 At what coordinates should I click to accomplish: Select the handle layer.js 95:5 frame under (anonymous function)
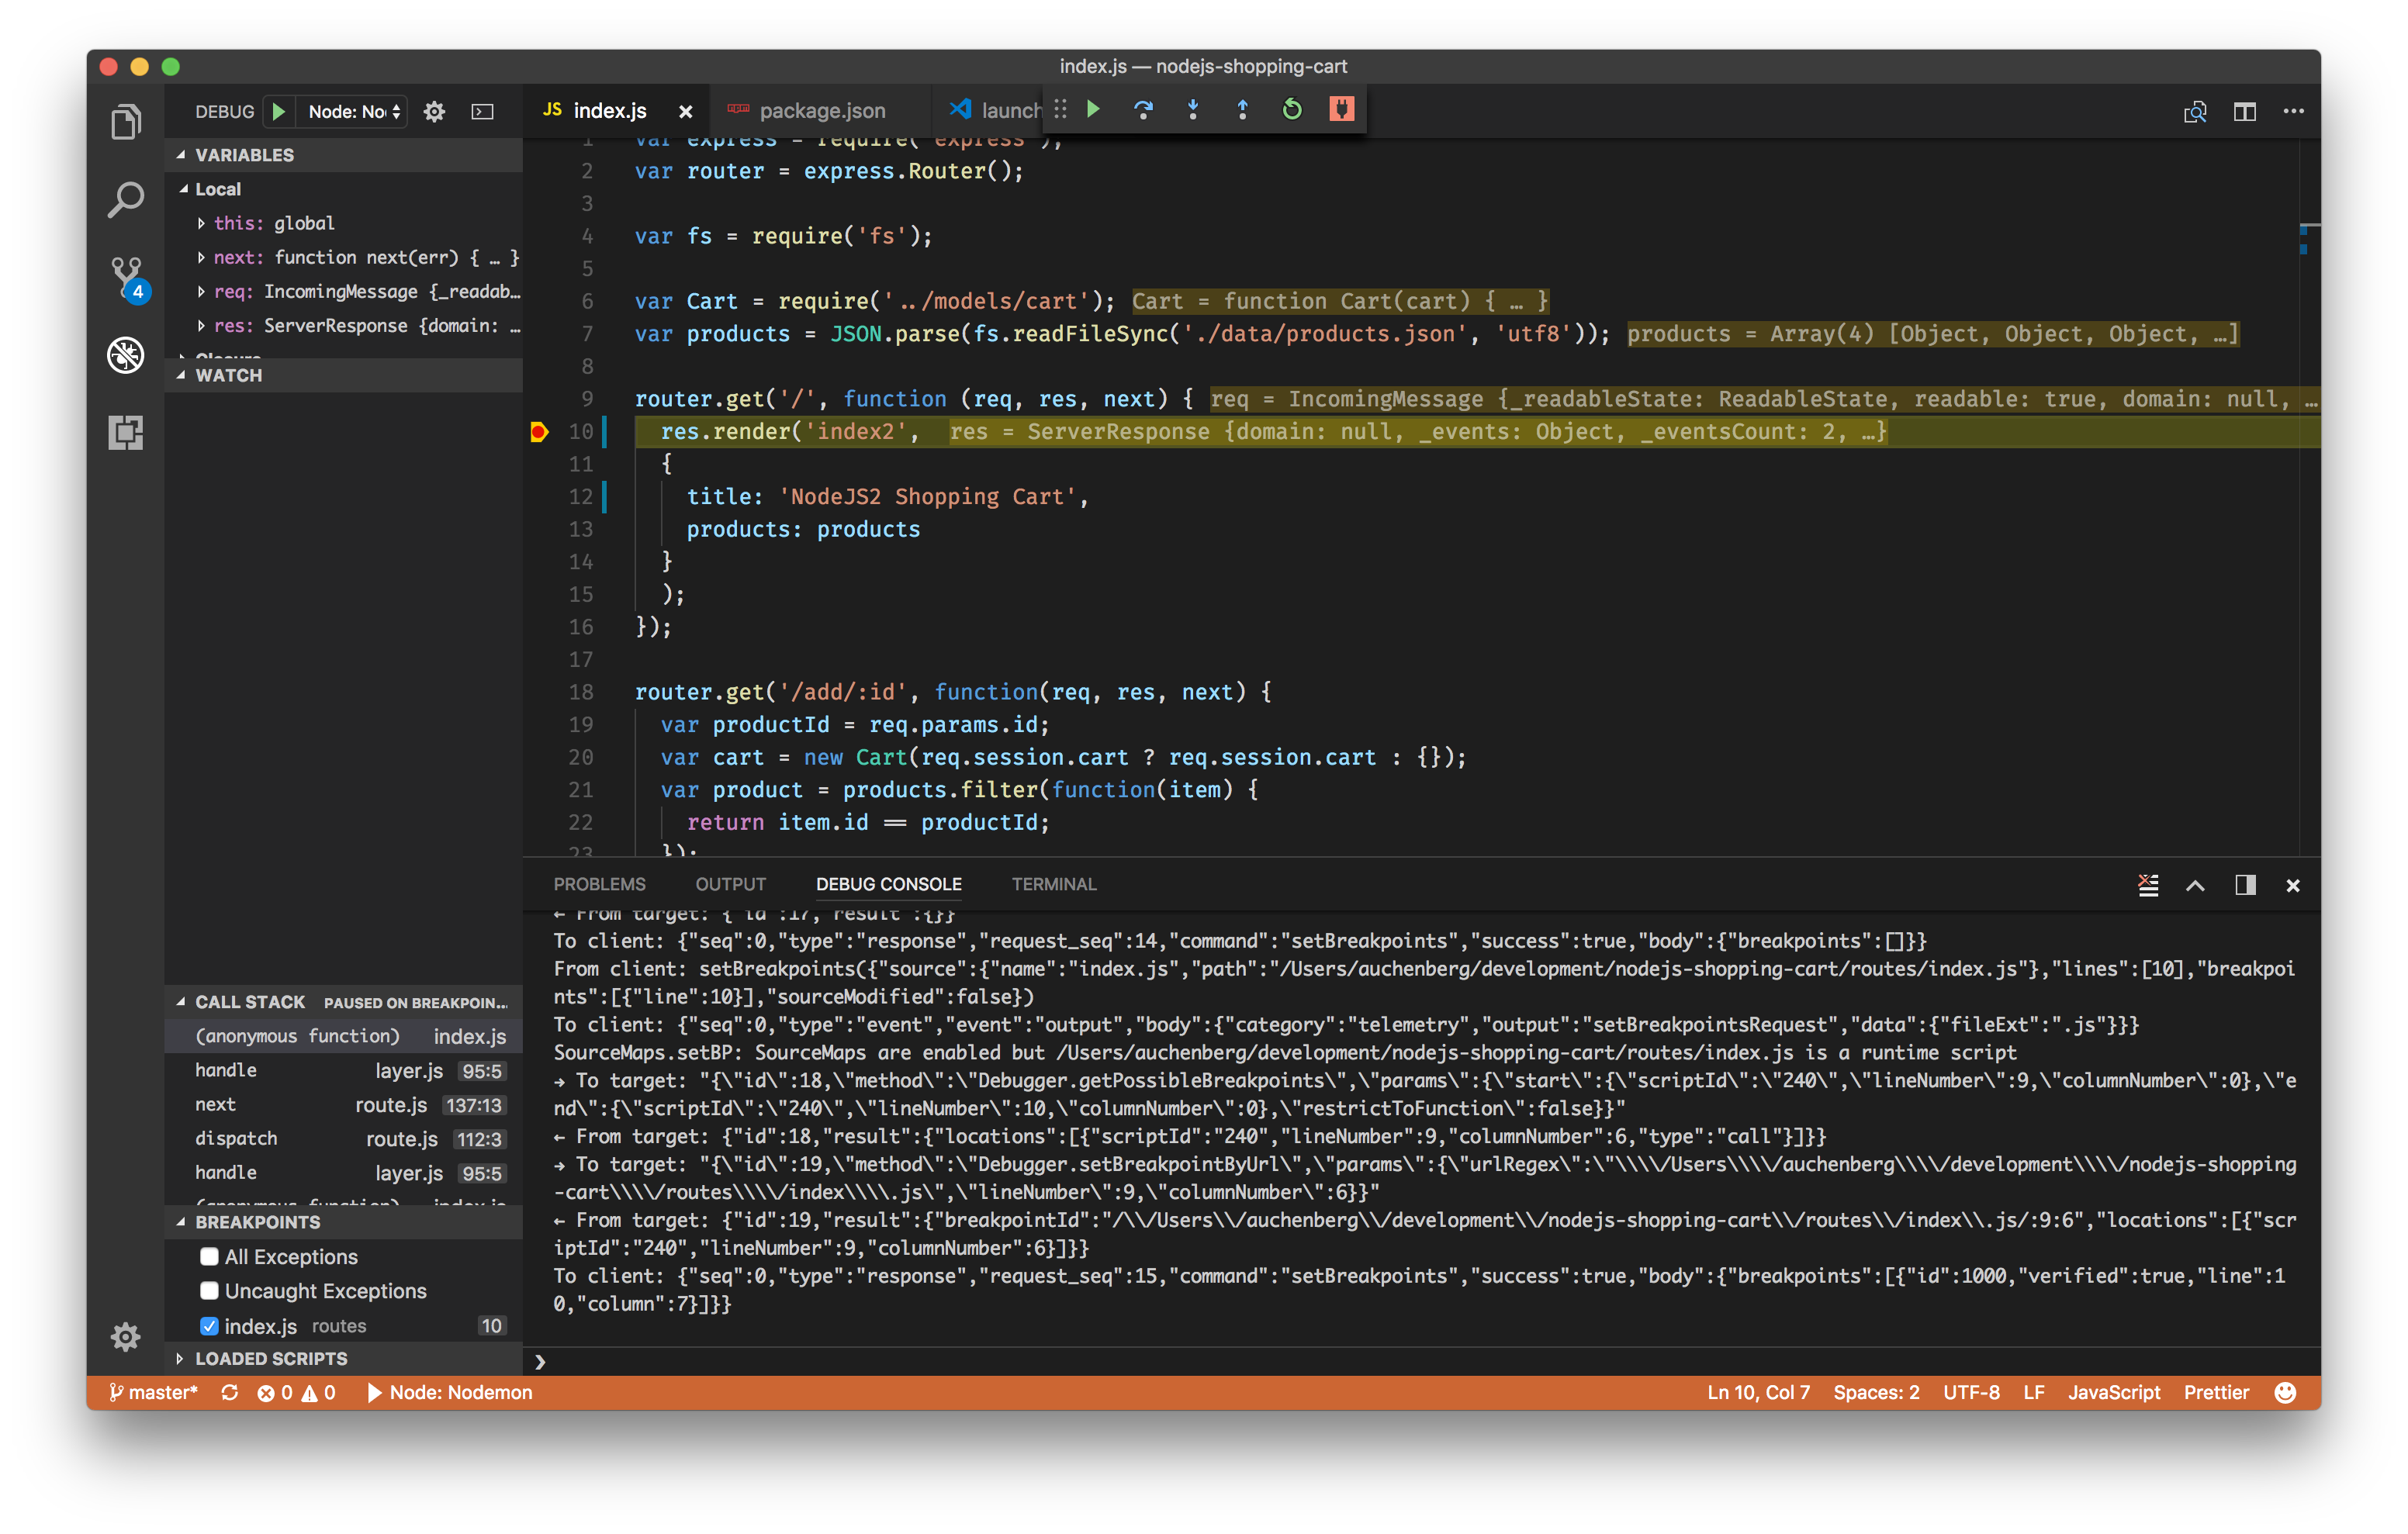(x=343, y=1070)
